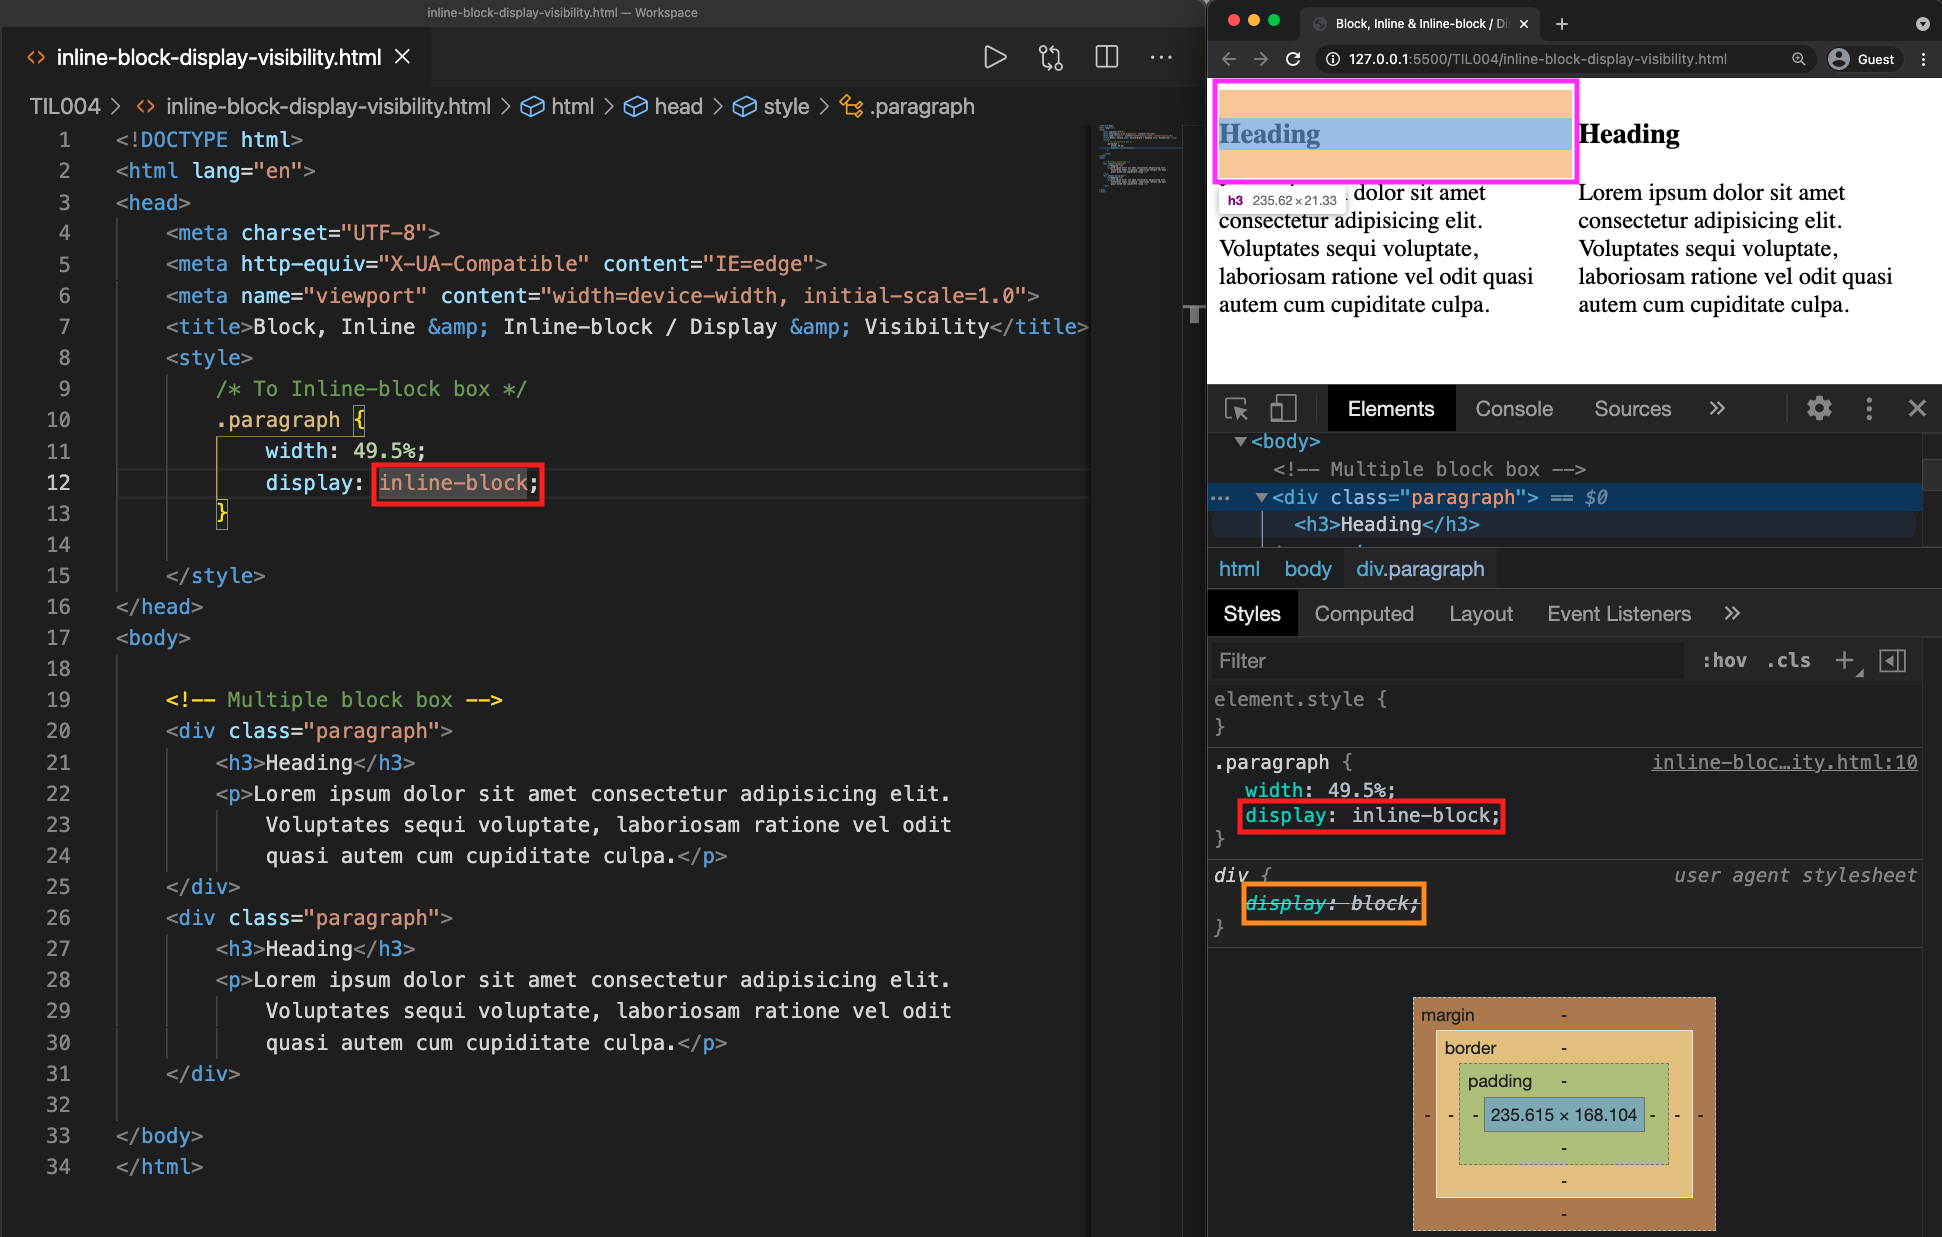Open the inline-bloc…ity.html:10 source link
This screenshot has width=1942, height=1237.
(1784, 762)
